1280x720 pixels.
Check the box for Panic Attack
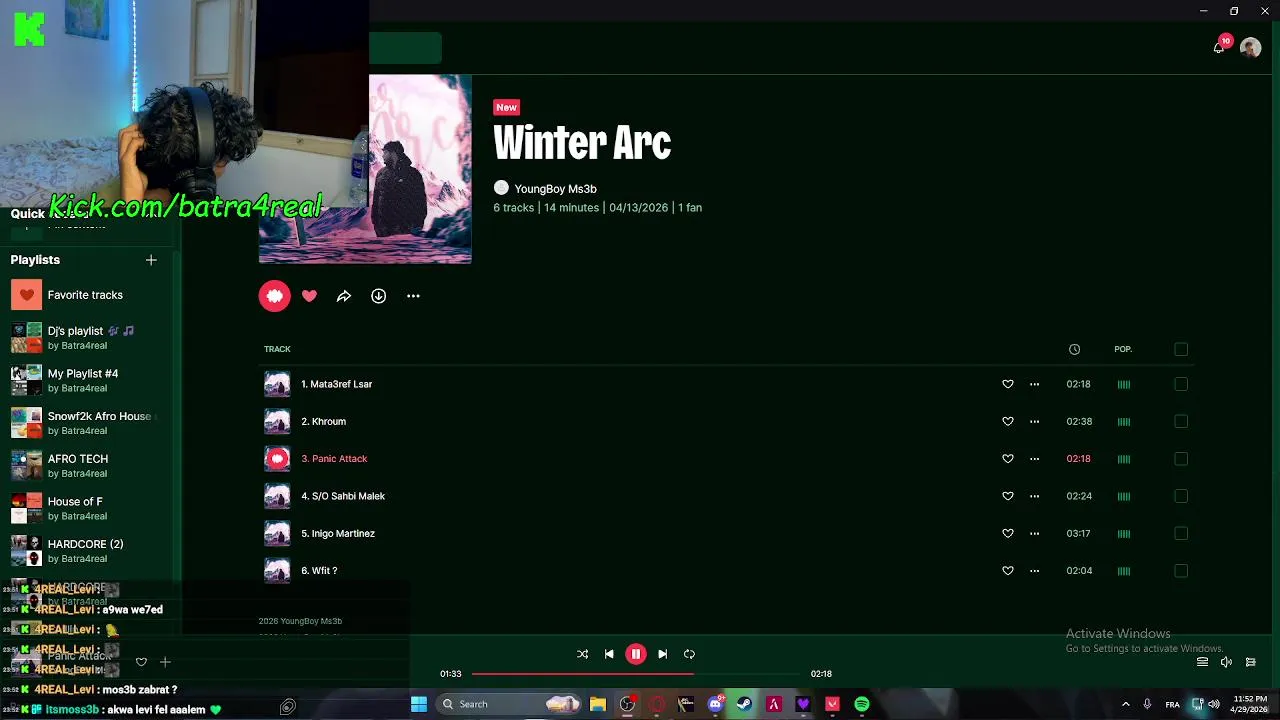tap(1181, 459)
